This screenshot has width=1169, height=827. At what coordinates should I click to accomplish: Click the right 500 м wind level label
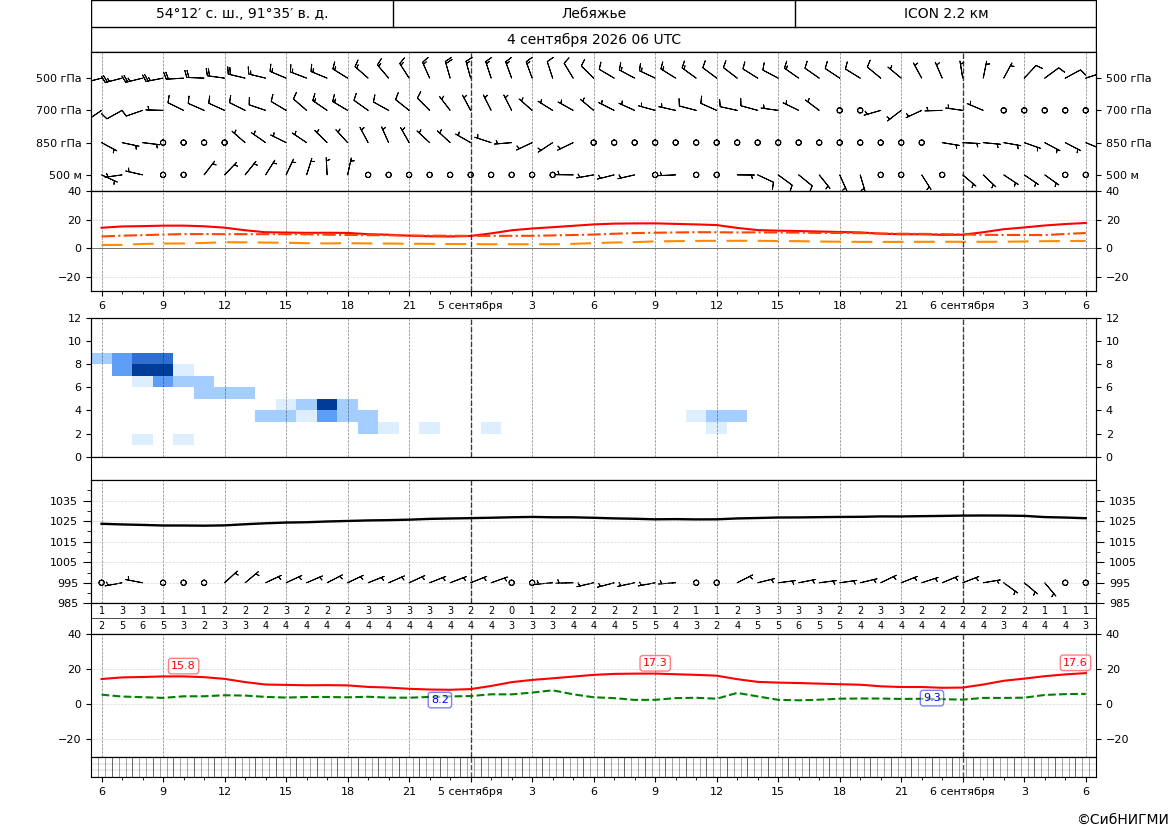point(1122,175)
